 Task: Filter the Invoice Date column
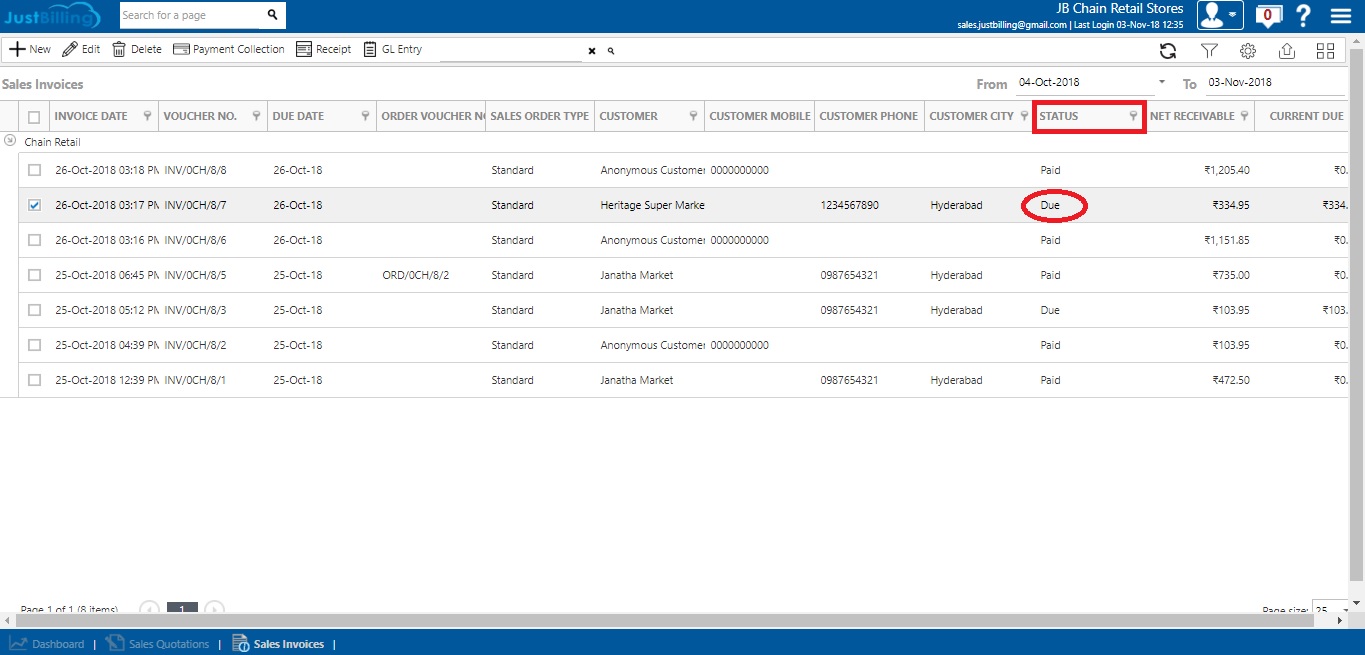pos(147,116)
